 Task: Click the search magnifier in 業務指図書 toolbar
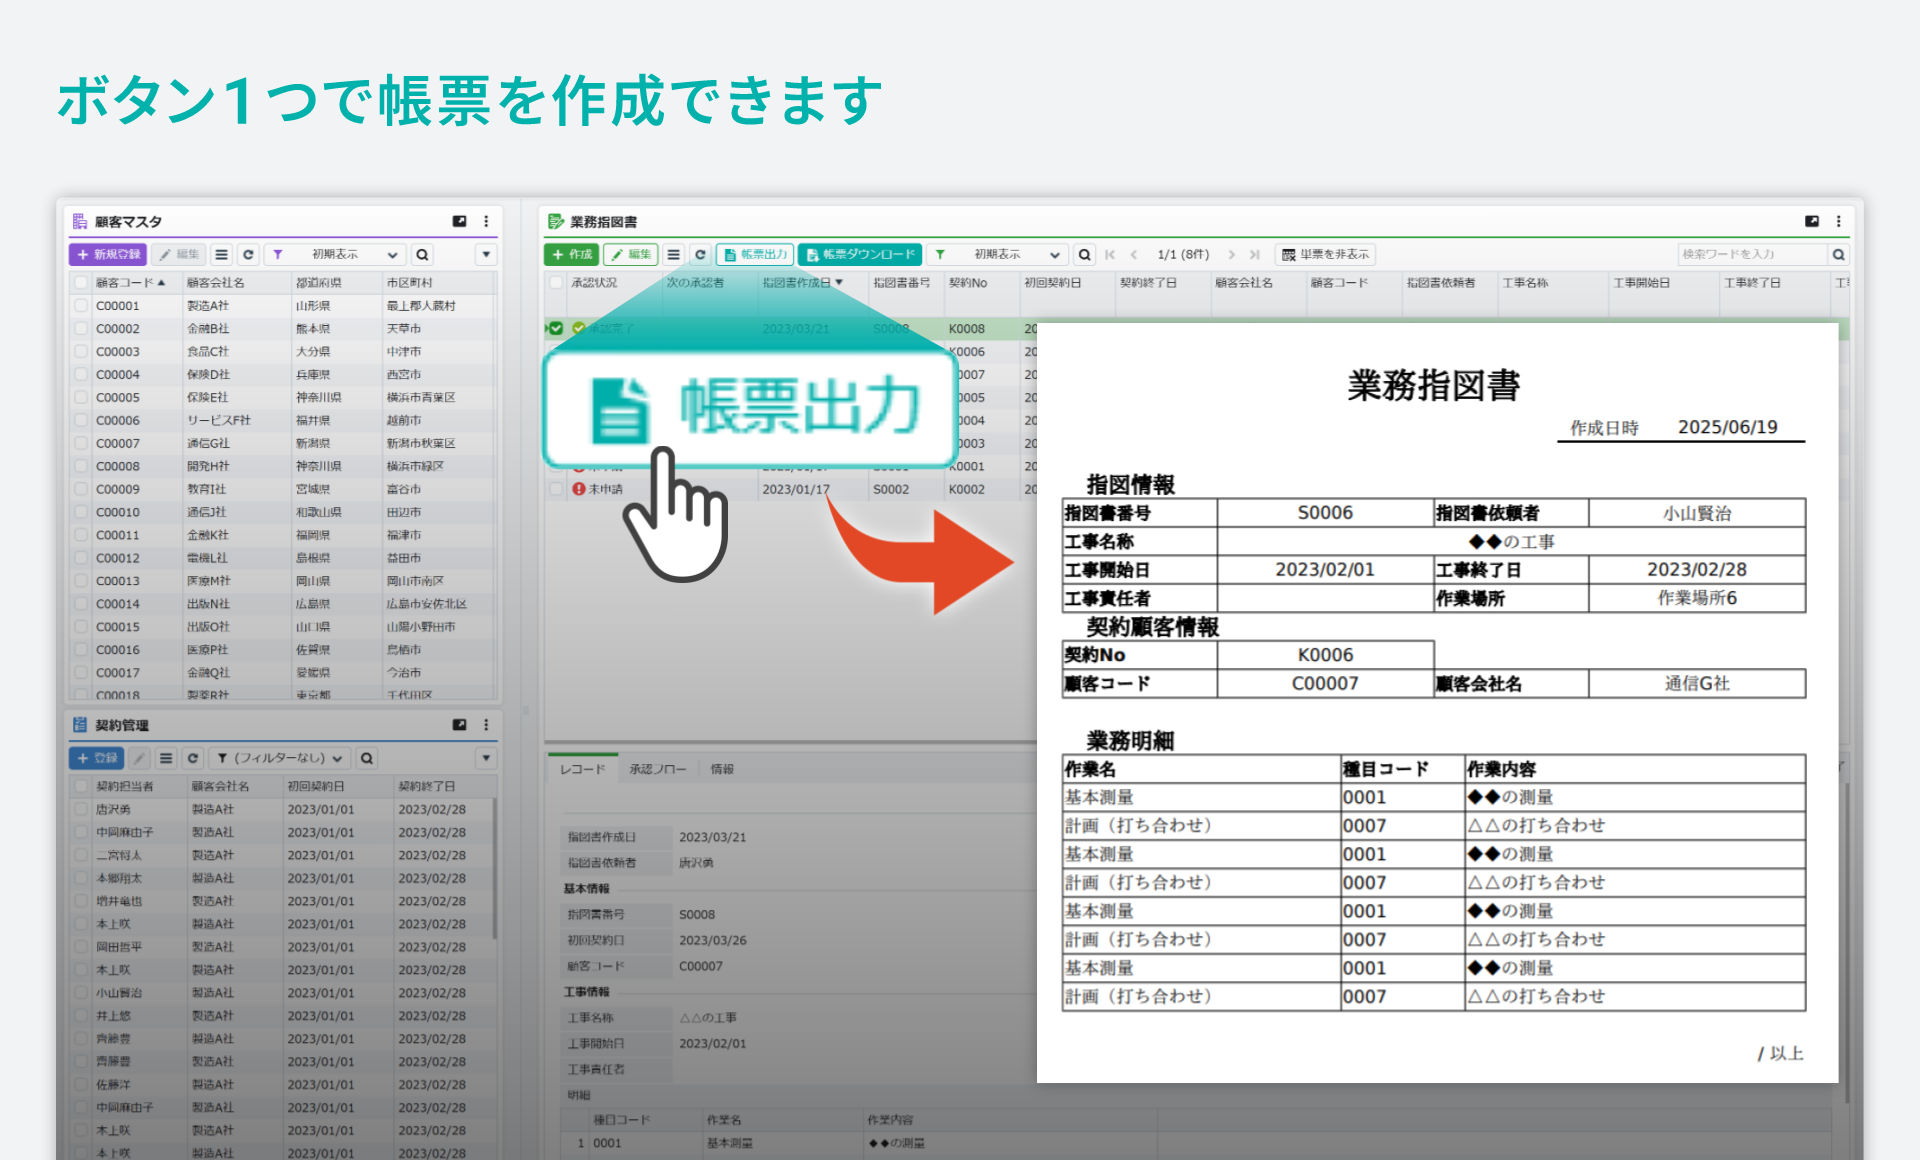[1085, 255]
